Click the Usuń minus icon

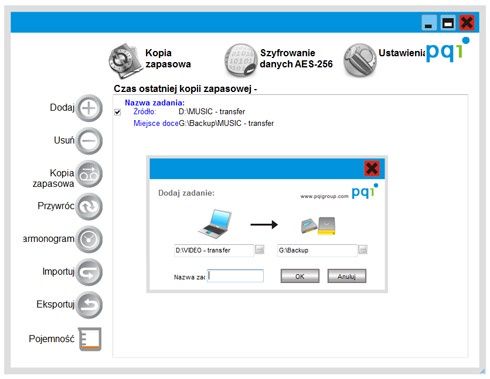tap(89, 141)
